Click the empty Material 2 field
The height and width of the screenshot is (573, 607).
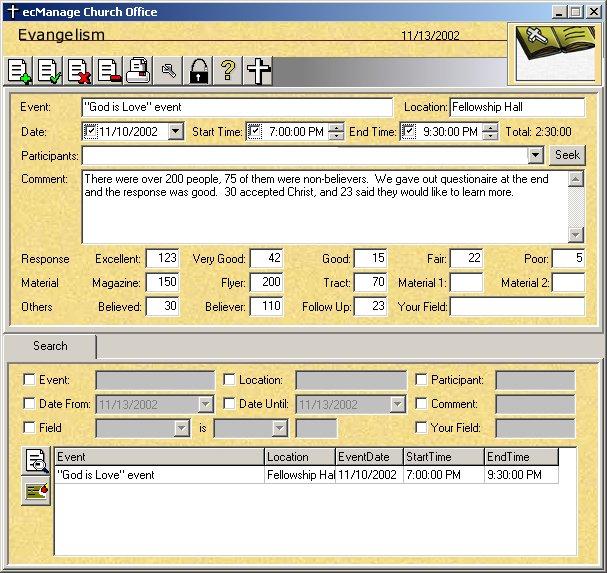point(568,282)
